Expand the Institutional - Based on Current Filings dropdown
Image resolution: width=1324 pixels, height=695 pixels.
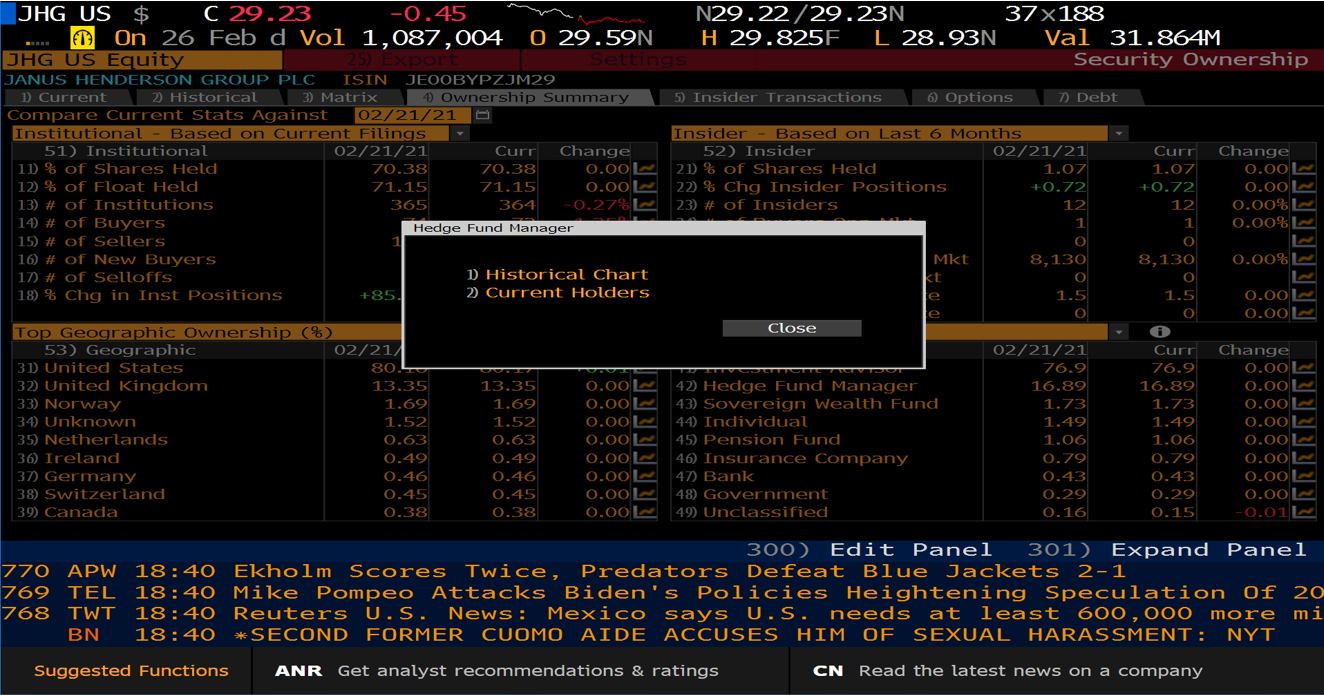460,134
